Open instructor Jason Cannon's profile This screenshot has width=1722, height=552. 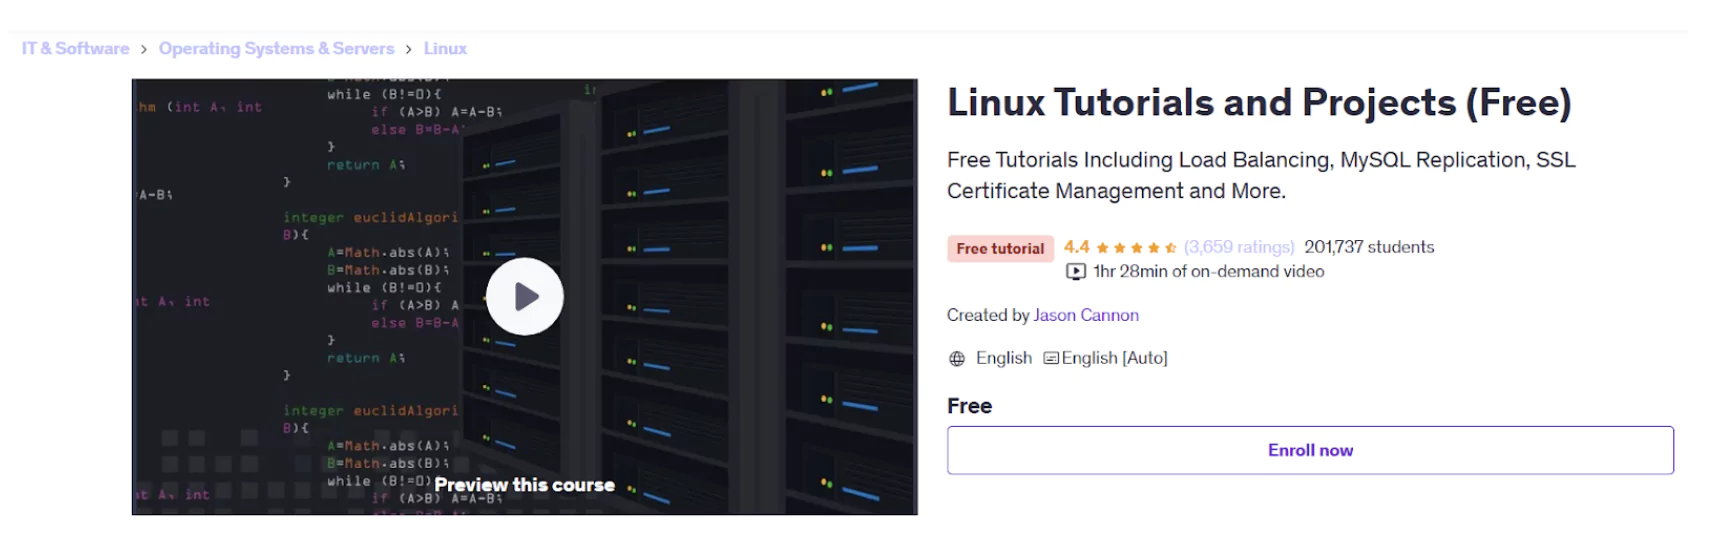tap(1085, 315)
